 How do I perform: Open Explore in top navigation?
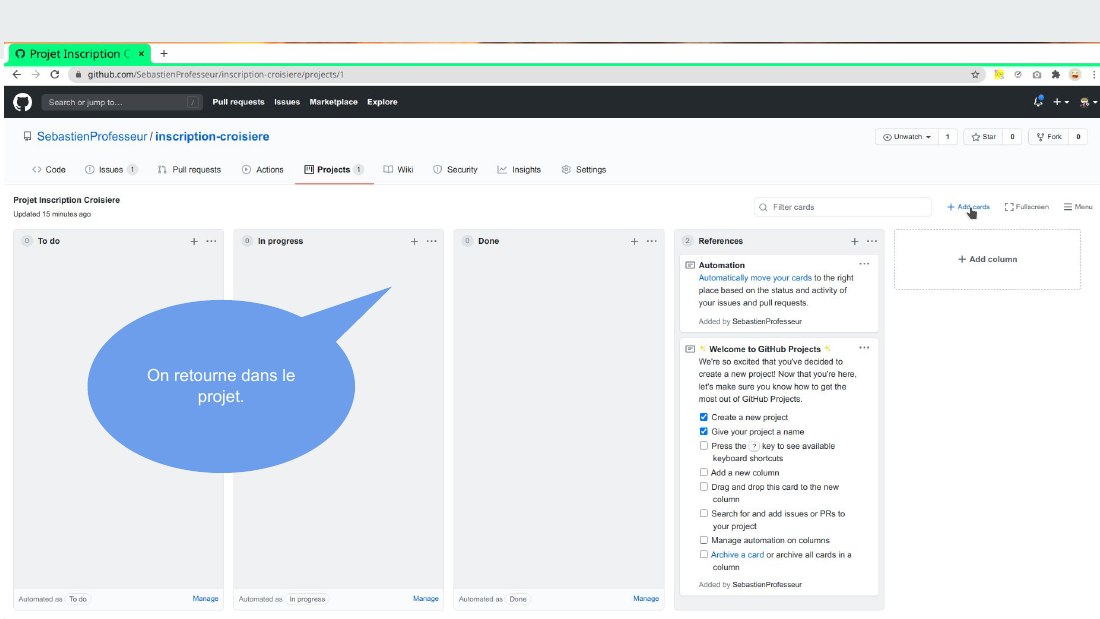click(382, 102)
